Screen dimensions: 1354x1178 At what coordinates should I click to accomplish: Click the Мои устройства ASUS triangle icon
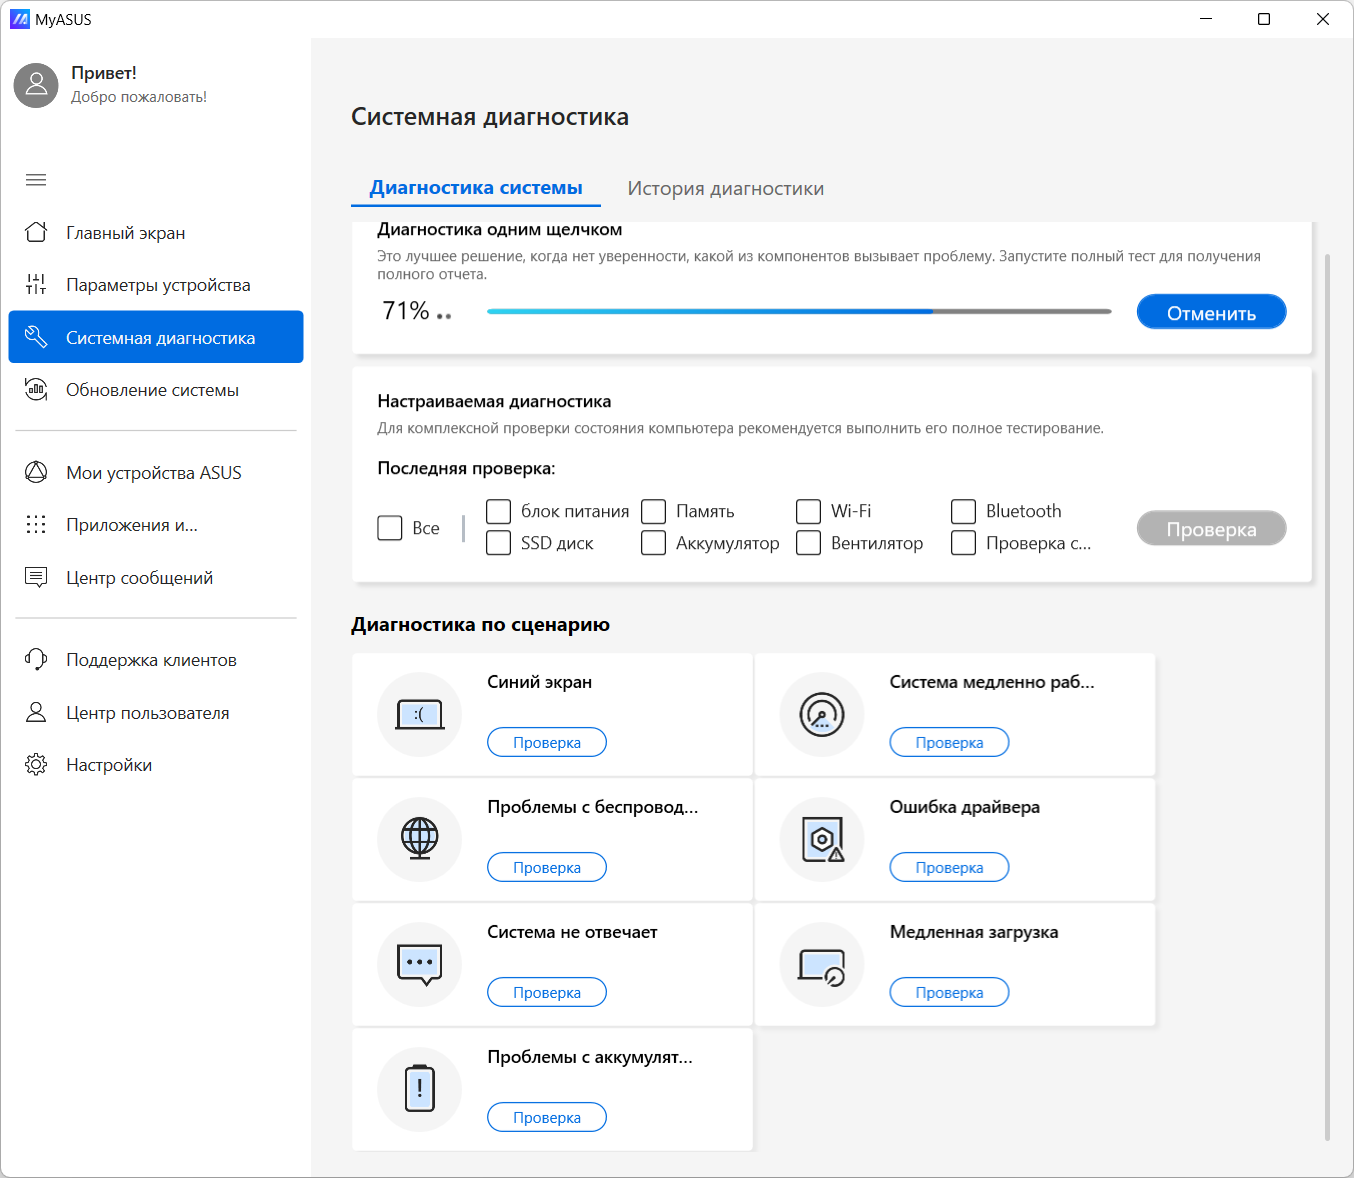[36, 472]
